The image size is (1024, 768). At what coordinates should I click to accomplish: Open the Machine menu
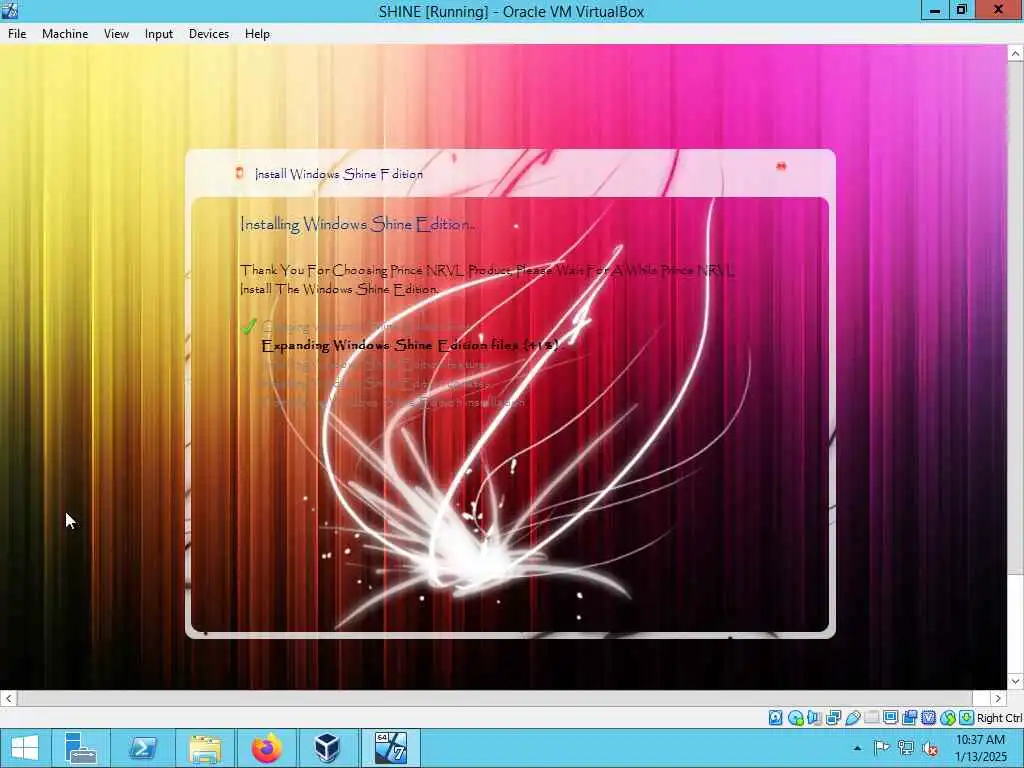65,34
